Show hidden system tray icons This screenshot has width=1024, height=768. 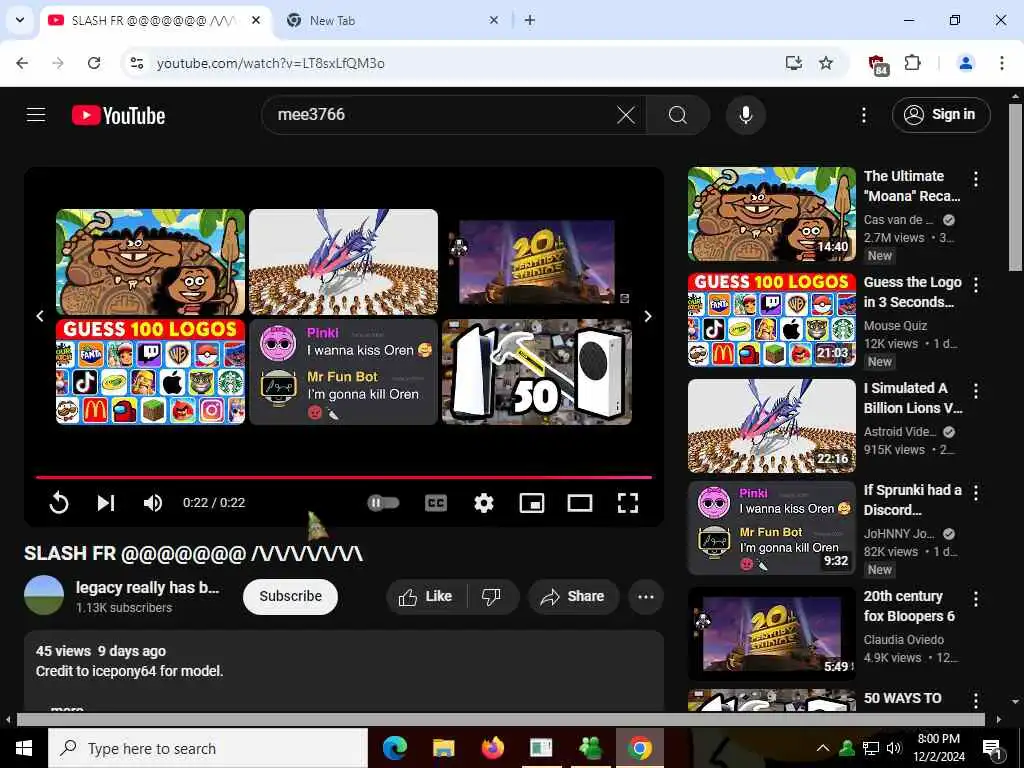pyautogui.click(x=823, y=748)
